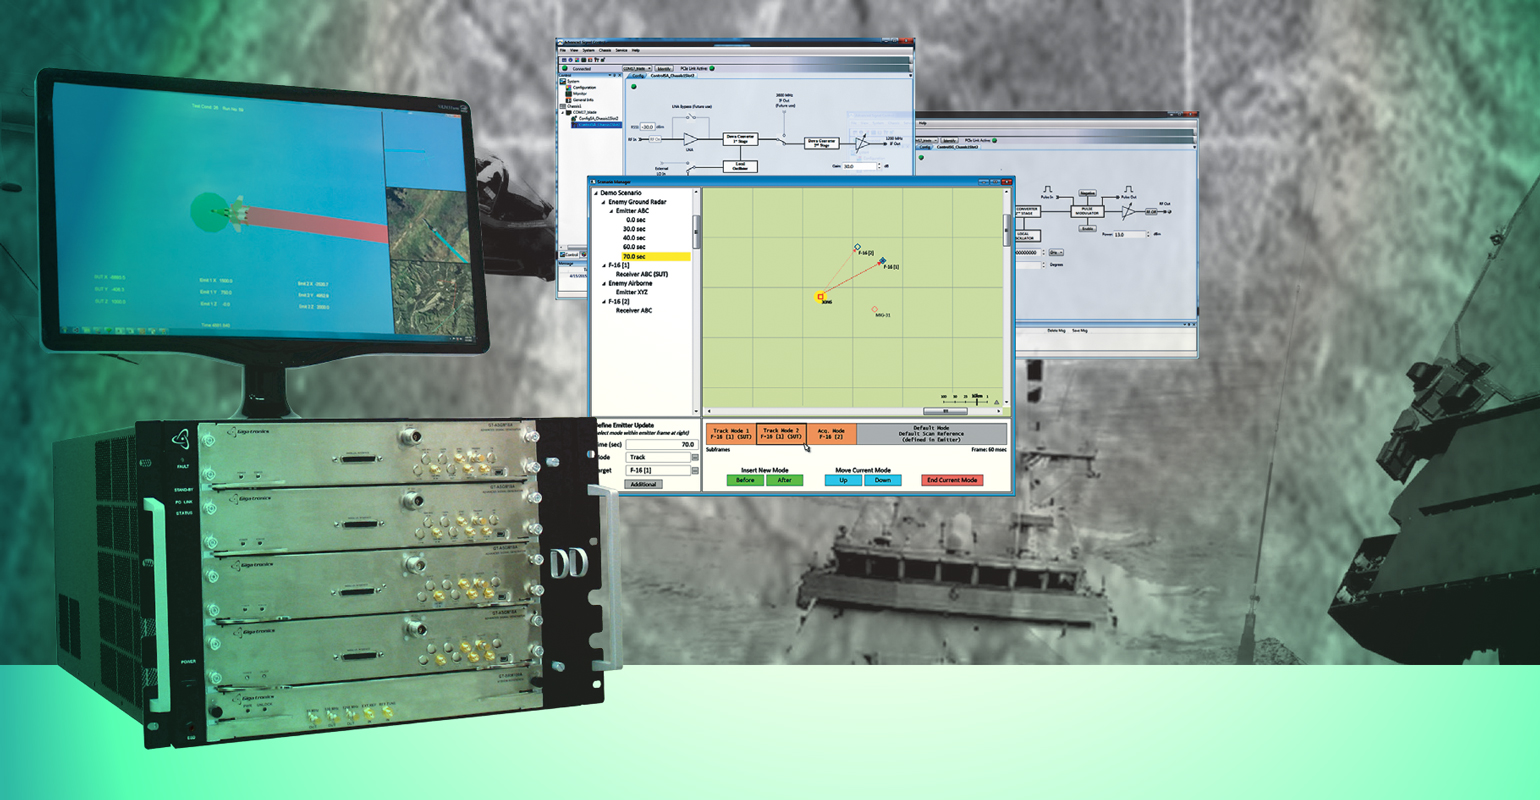Open the Target dropdown showing F-16 [1]
Screen dimensions: 1540x800
coord(694,471)
